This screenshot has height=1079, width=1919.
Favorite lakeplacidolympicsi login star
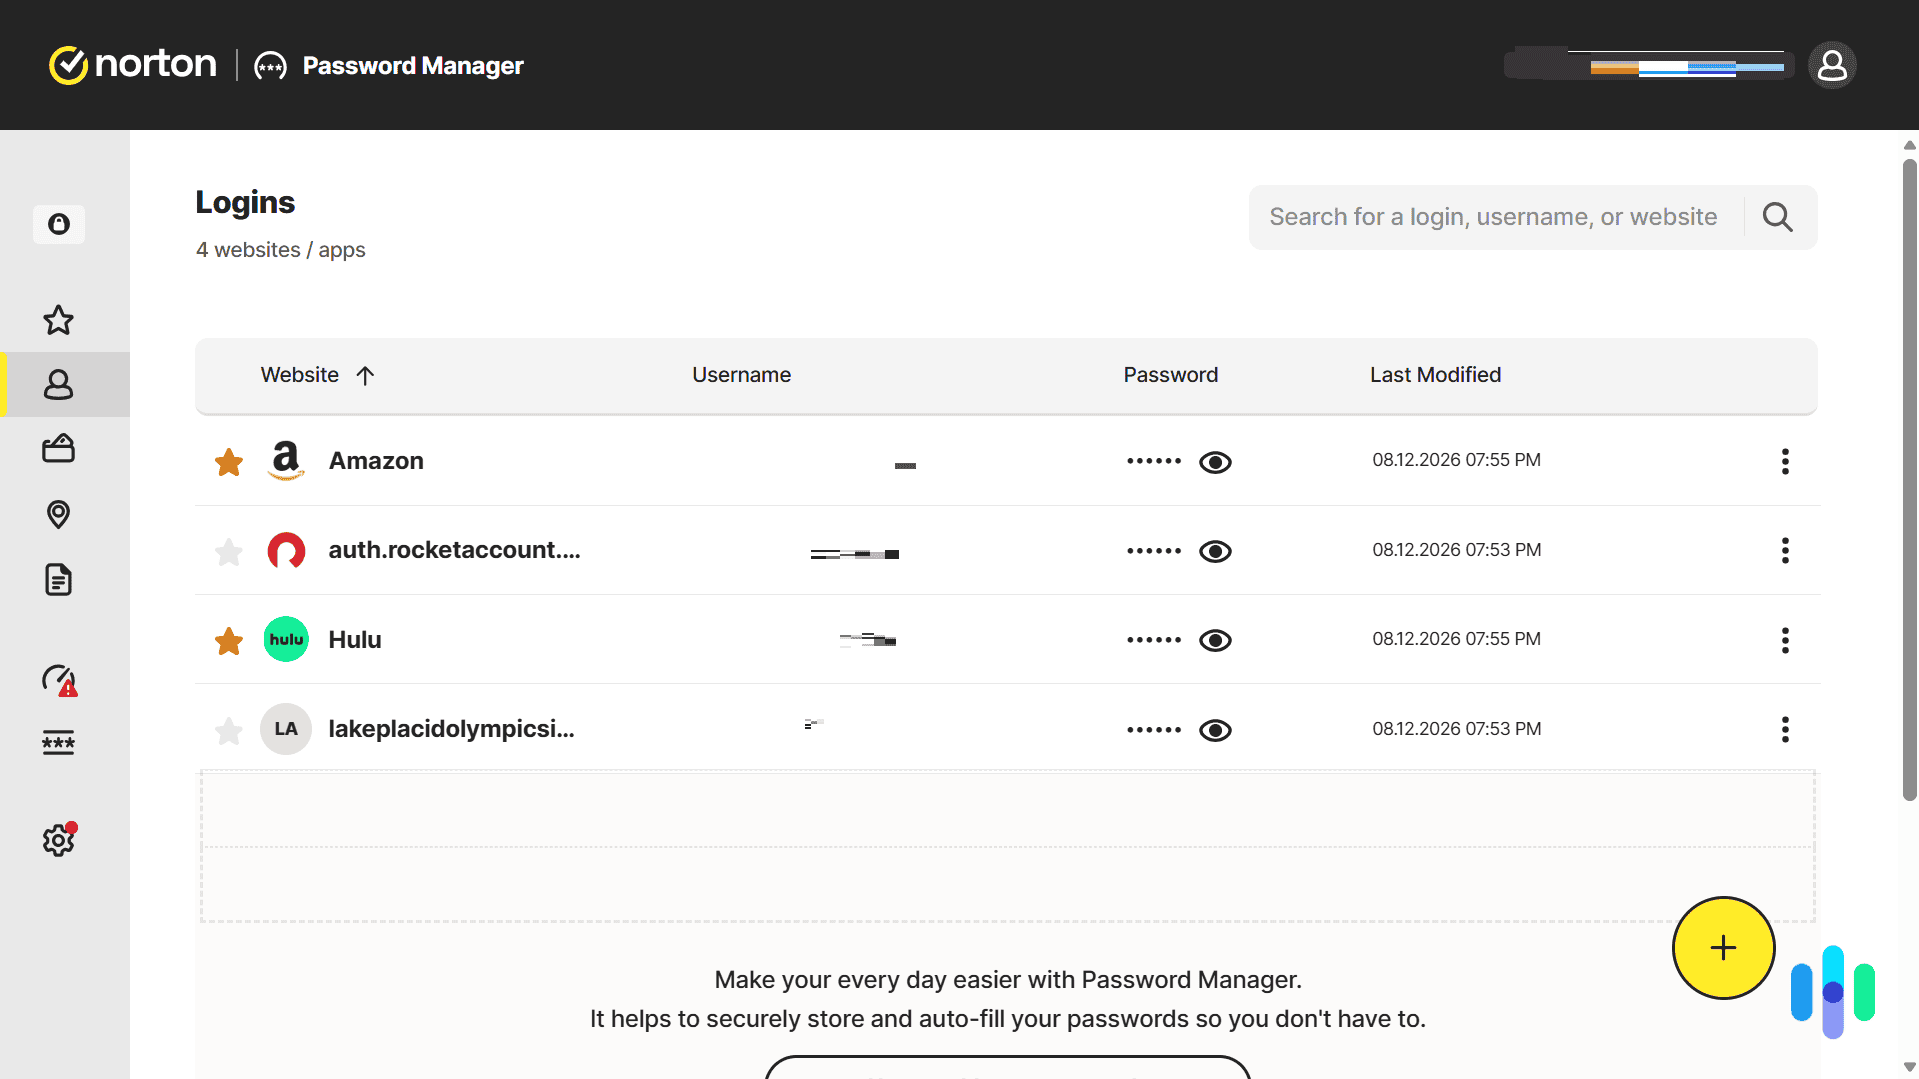point(229,731)
